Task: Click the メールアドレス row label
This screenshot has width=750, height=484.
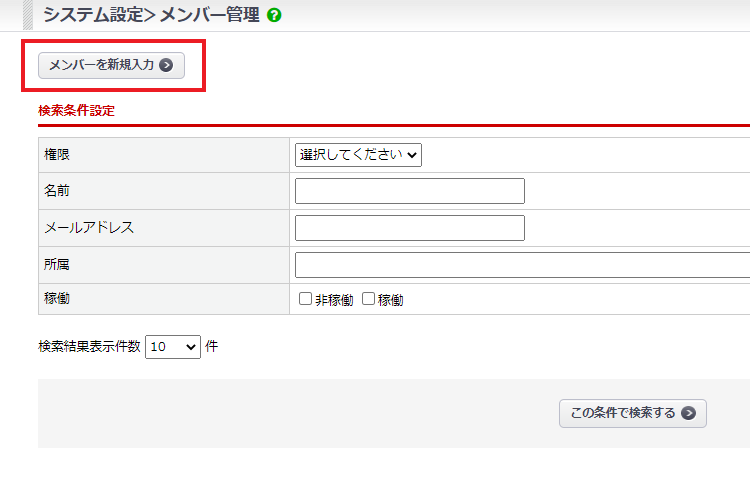Action: 89,228
